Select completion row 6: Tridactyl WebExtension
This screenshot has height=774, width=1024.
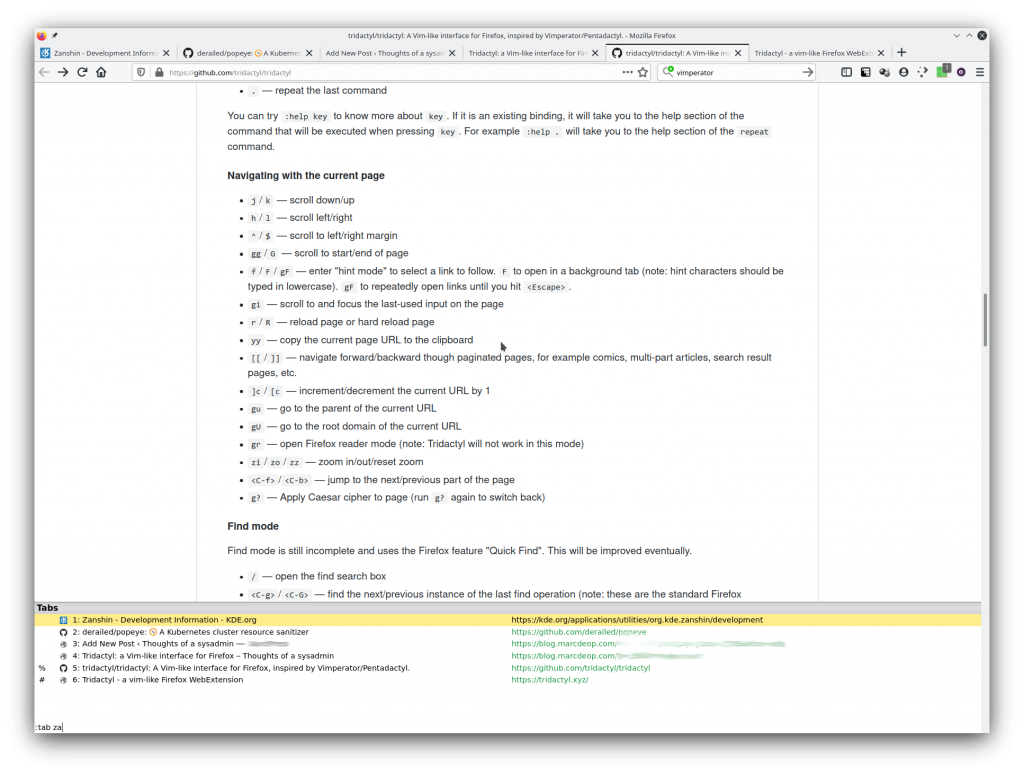507,679
